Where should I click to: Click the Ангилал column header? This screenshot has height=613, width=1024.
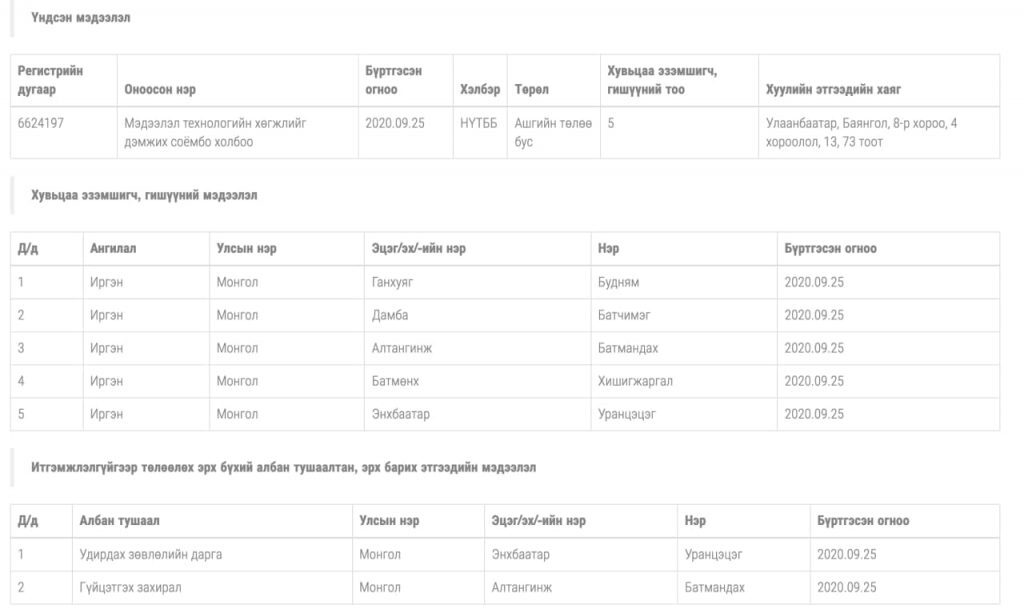113,249
